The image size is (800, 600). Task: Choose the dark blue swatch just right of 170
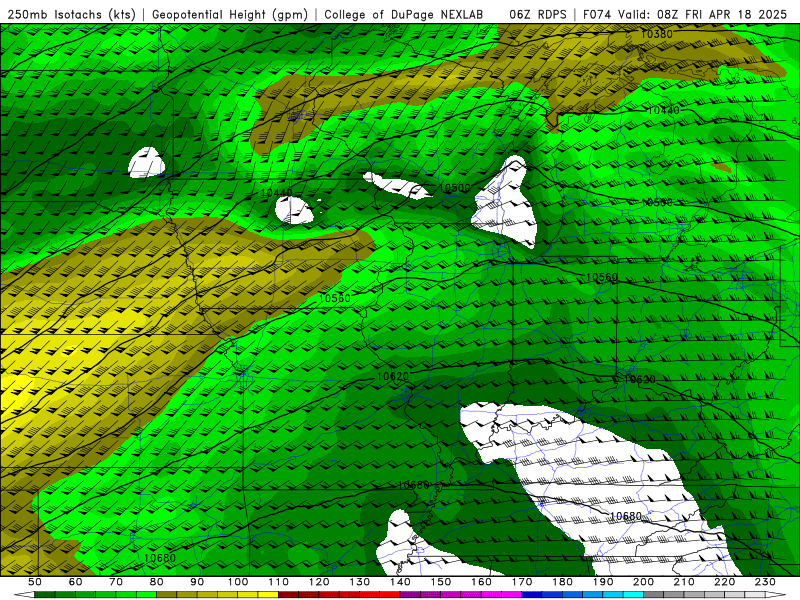(x=532, y=595)
